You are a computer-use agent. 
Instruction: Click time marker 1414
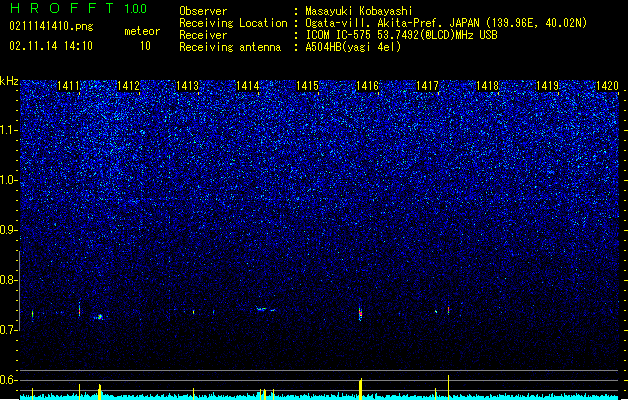coord(248,85)
